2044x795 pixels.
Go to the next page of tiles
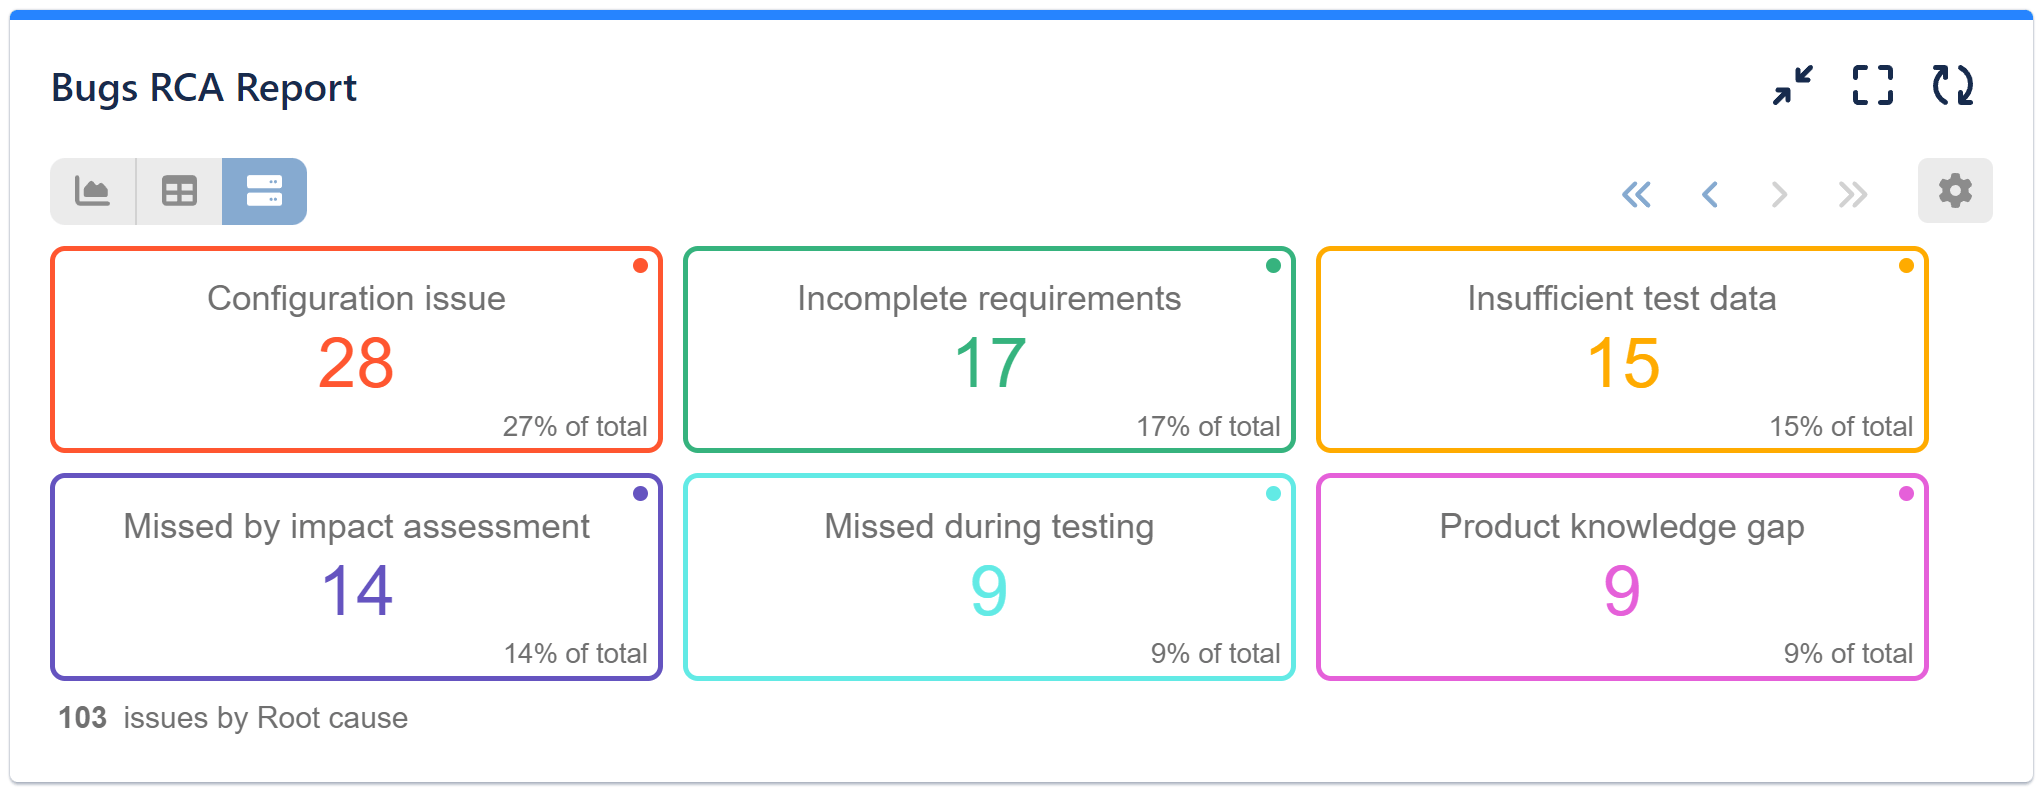point(1780,194)
